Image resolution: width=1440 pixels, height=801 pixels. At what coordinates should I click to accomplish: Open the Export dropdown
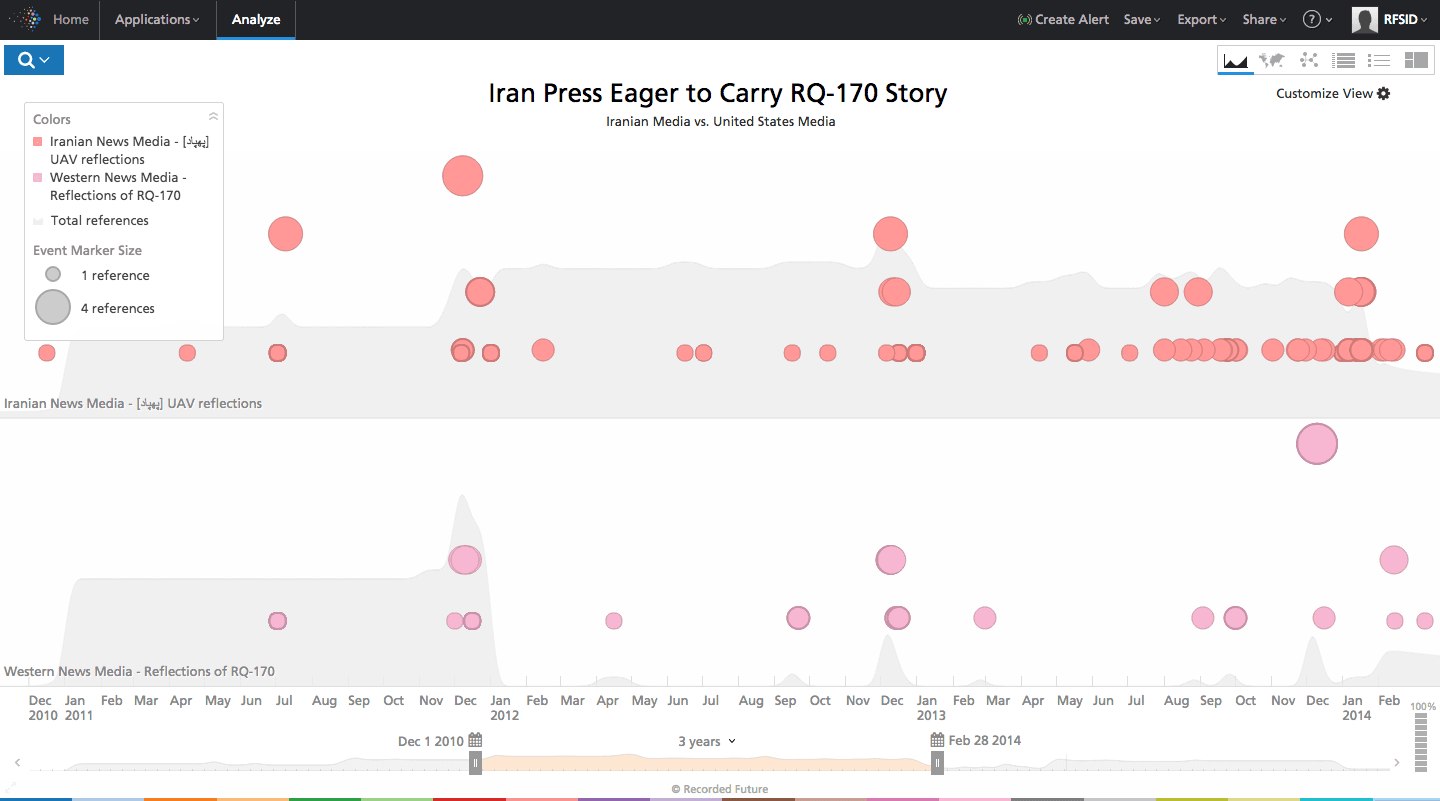(x=1201, y=19)
